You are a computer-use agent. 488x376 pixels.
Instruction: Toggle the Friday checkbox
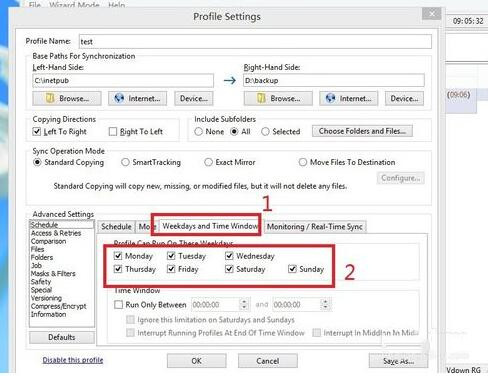tap(171, 269)
